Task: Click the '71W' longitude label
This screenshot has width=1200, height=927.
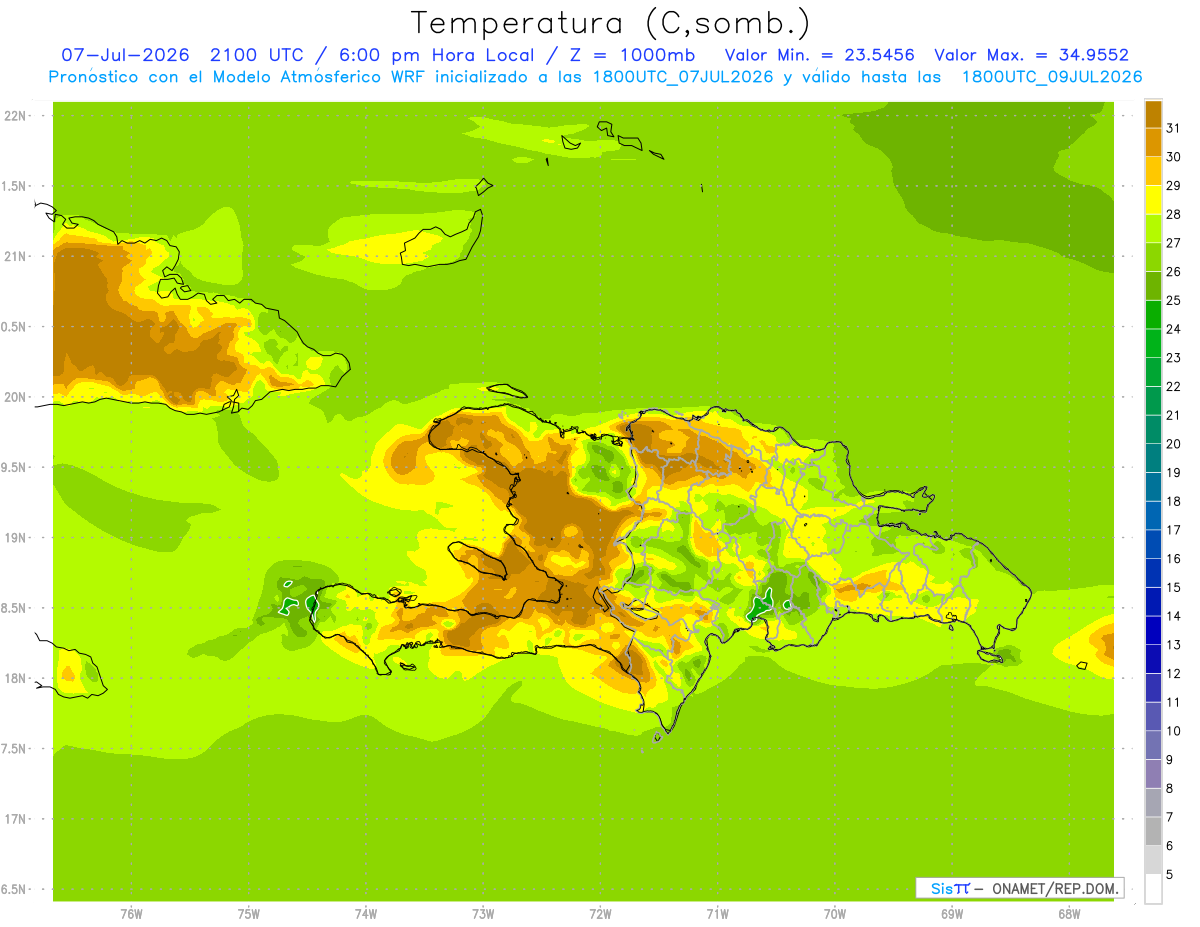Action: (717, 914)
